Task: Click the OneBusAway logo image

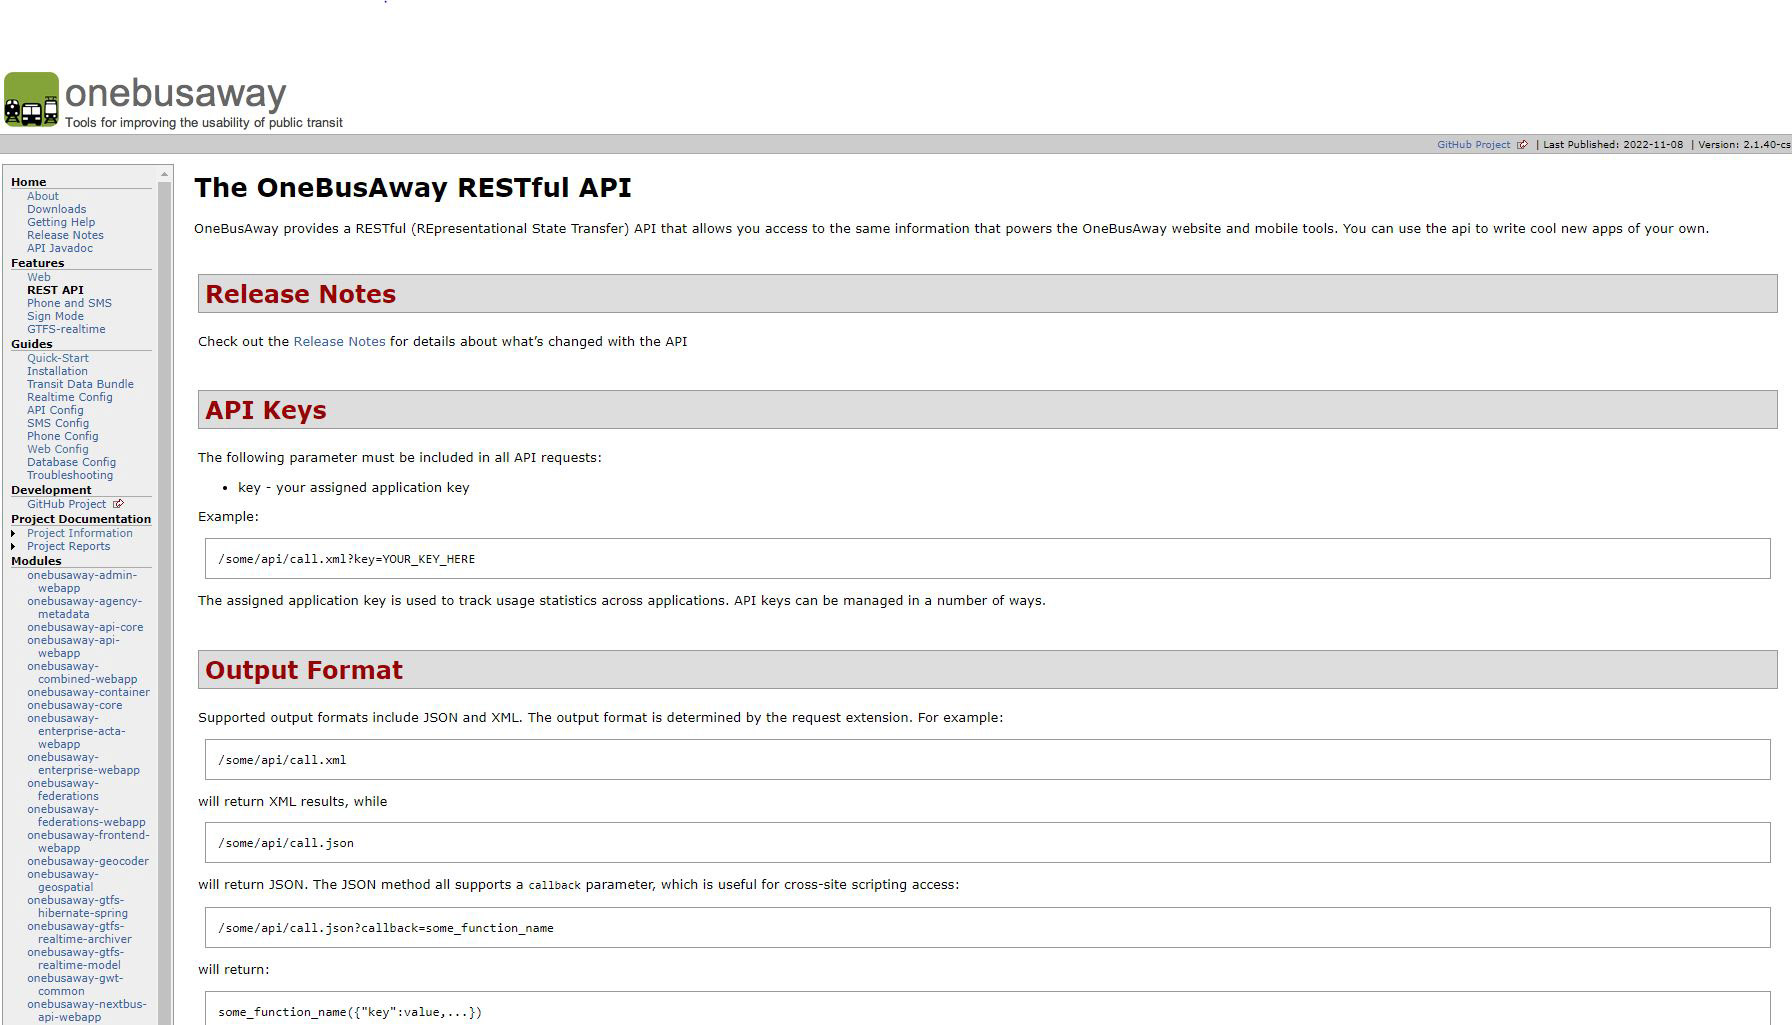Action: (175, 100)
